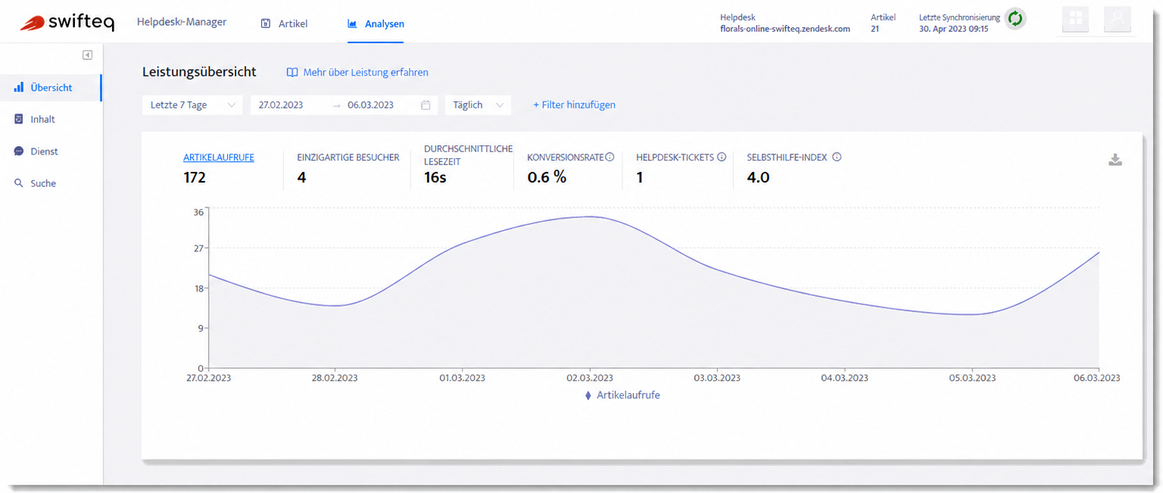Viewport: 1163px width, 493px height.
Task: Select the EINZIGARTIGE BESUCHER metric
Action: [348, 157]
